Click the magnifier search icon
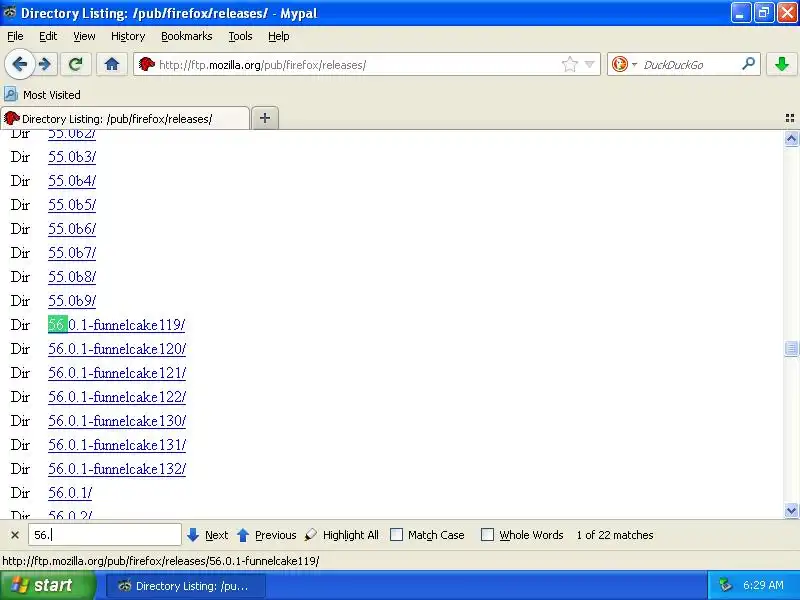Image resolution: width=800 pixels, height=600 pixels. point(748,64)
